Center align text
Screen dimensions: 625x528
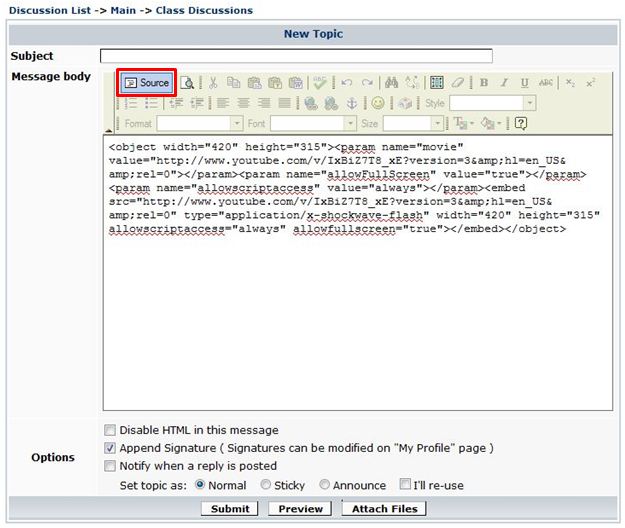(244, 103)
